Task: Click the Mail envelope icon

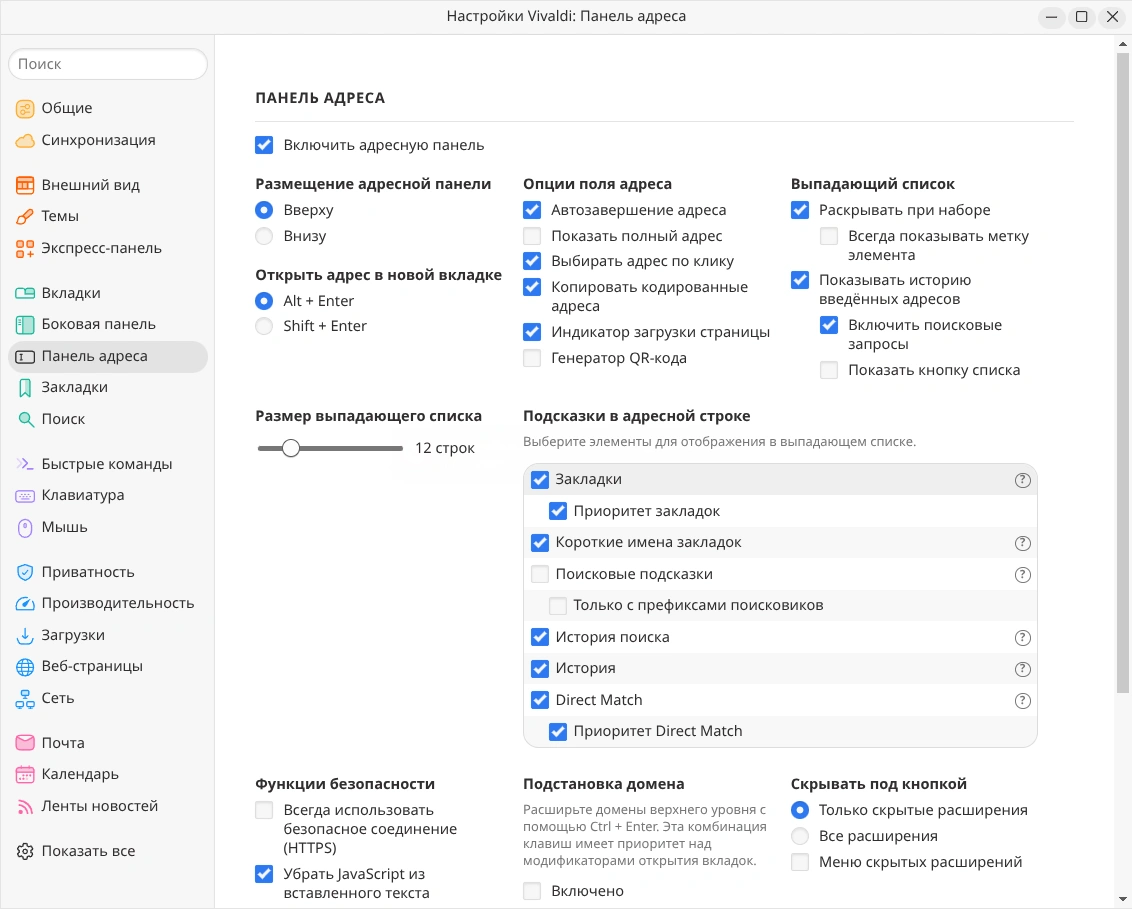Action: pos(25,744)
